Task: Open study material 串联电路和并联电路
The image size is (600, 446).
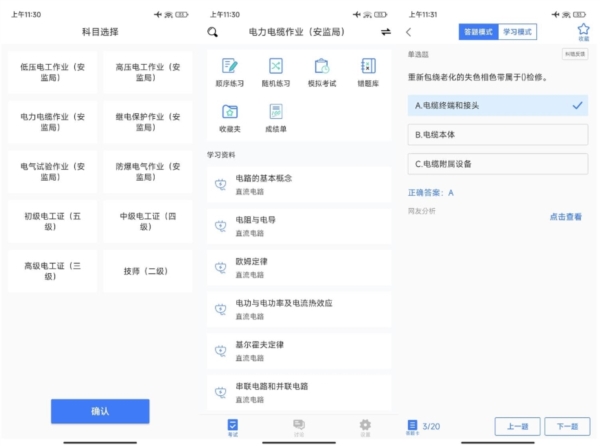Action: pos(299,392)
